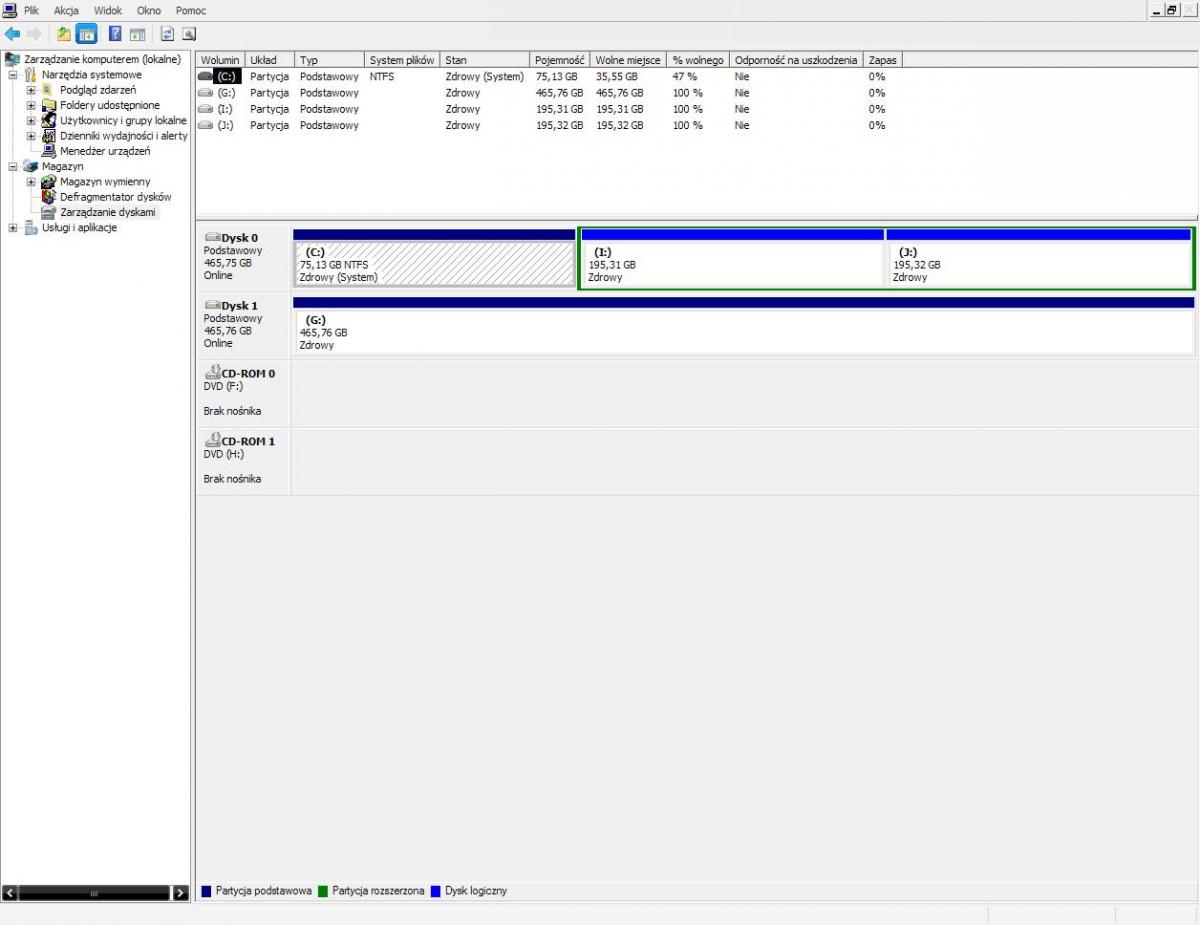The image size is (1200, 925).
Task: Click the drive icon of volume (G:) row
Action: [x=205, y=92]
